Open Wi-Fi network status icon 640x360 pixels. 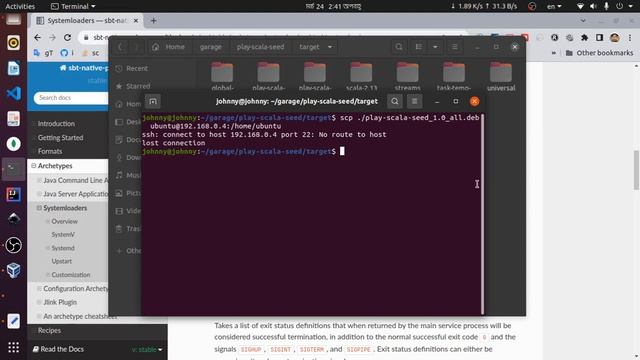tap(580, 6)
